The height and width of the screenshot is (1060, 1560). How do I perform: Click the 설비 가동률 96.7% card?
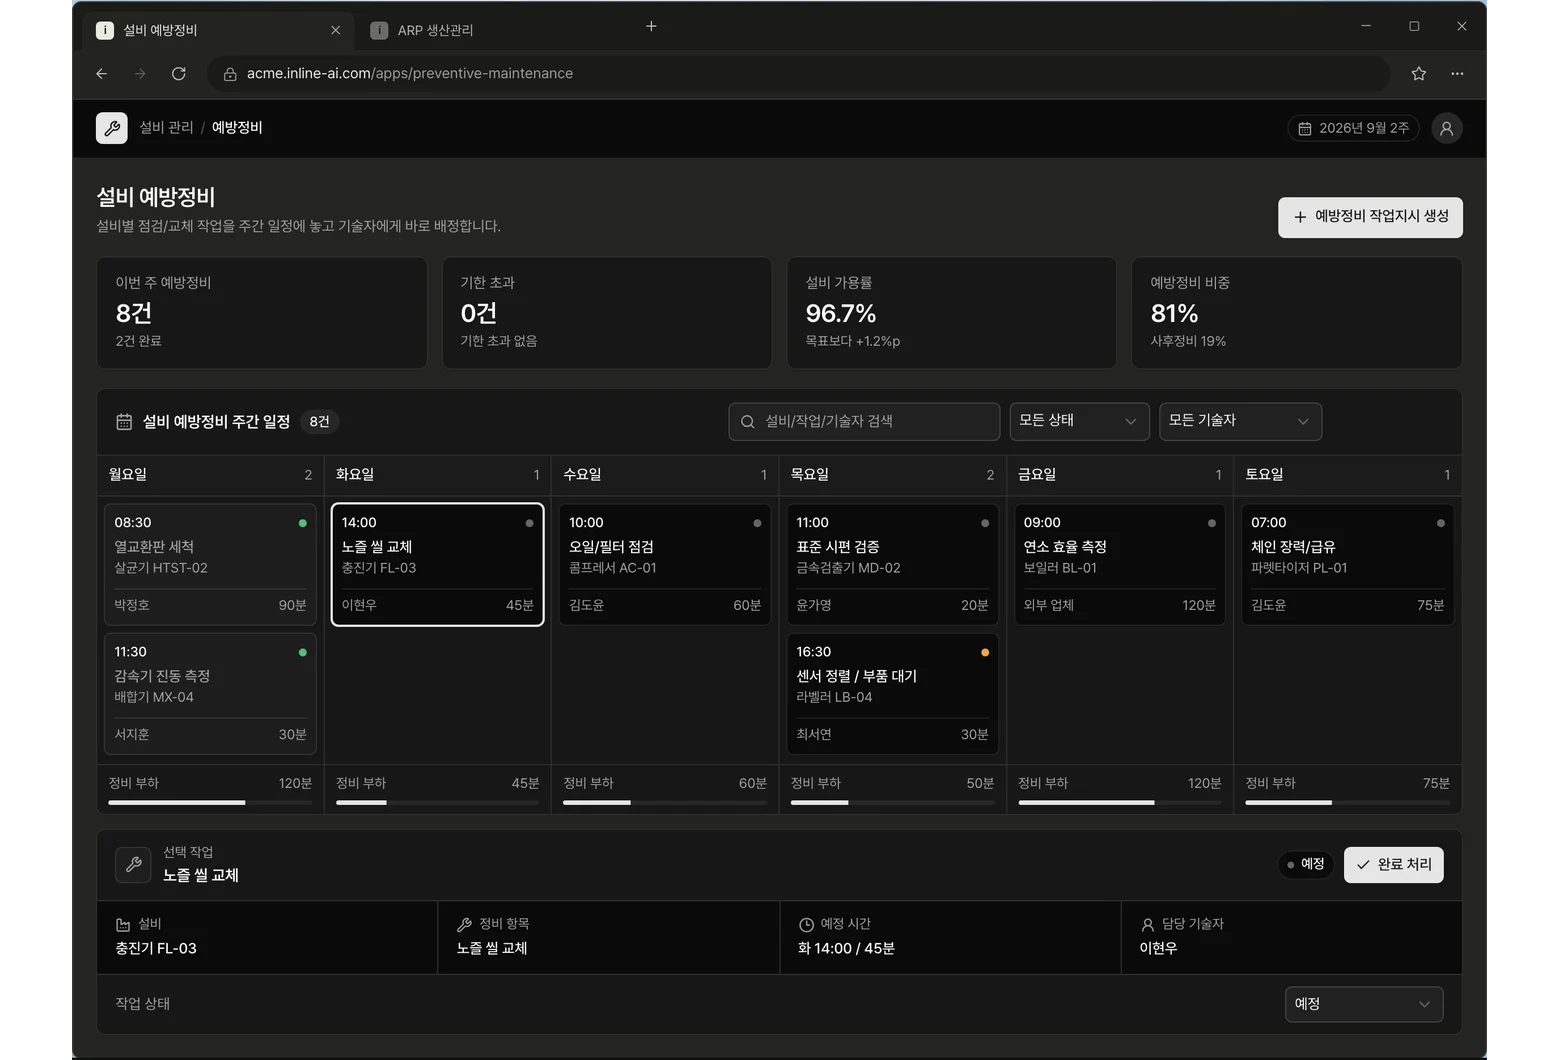[951, 313]
